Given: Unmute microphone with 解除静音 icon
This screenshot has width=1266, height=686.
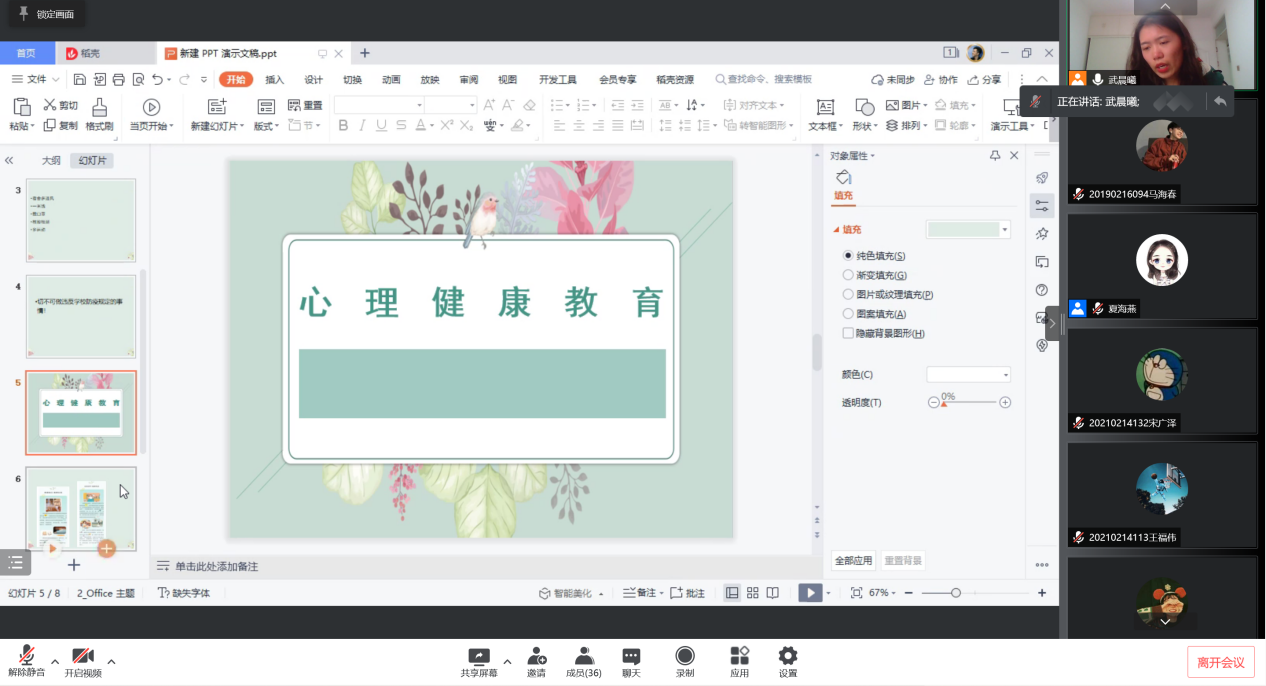Looking at the screenshot, I should point(27,662).
